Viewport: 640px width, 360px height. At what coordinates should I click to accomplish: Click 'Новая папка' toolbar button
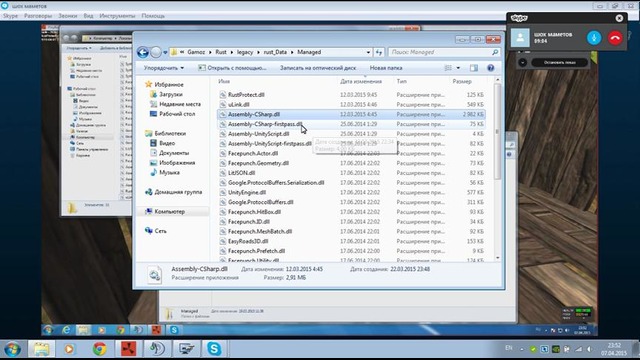coord(386,68)
